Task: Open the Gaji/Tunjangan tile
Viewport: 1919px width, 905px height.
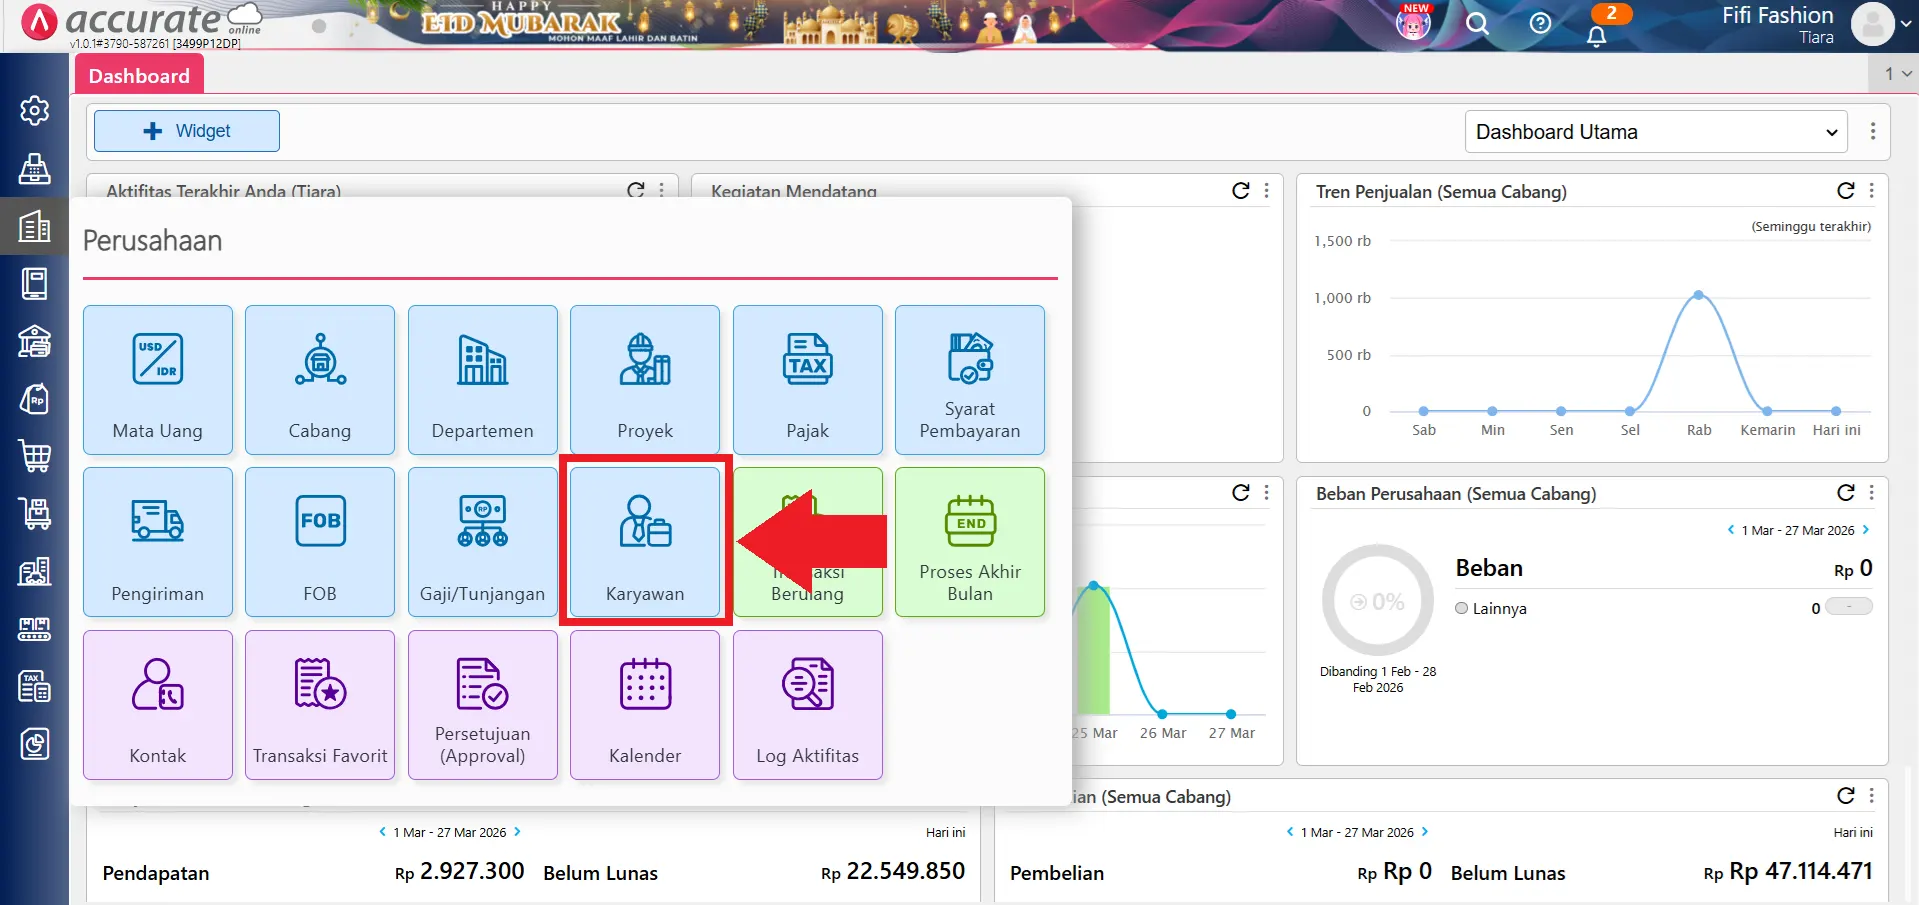Action: point(482,542)
